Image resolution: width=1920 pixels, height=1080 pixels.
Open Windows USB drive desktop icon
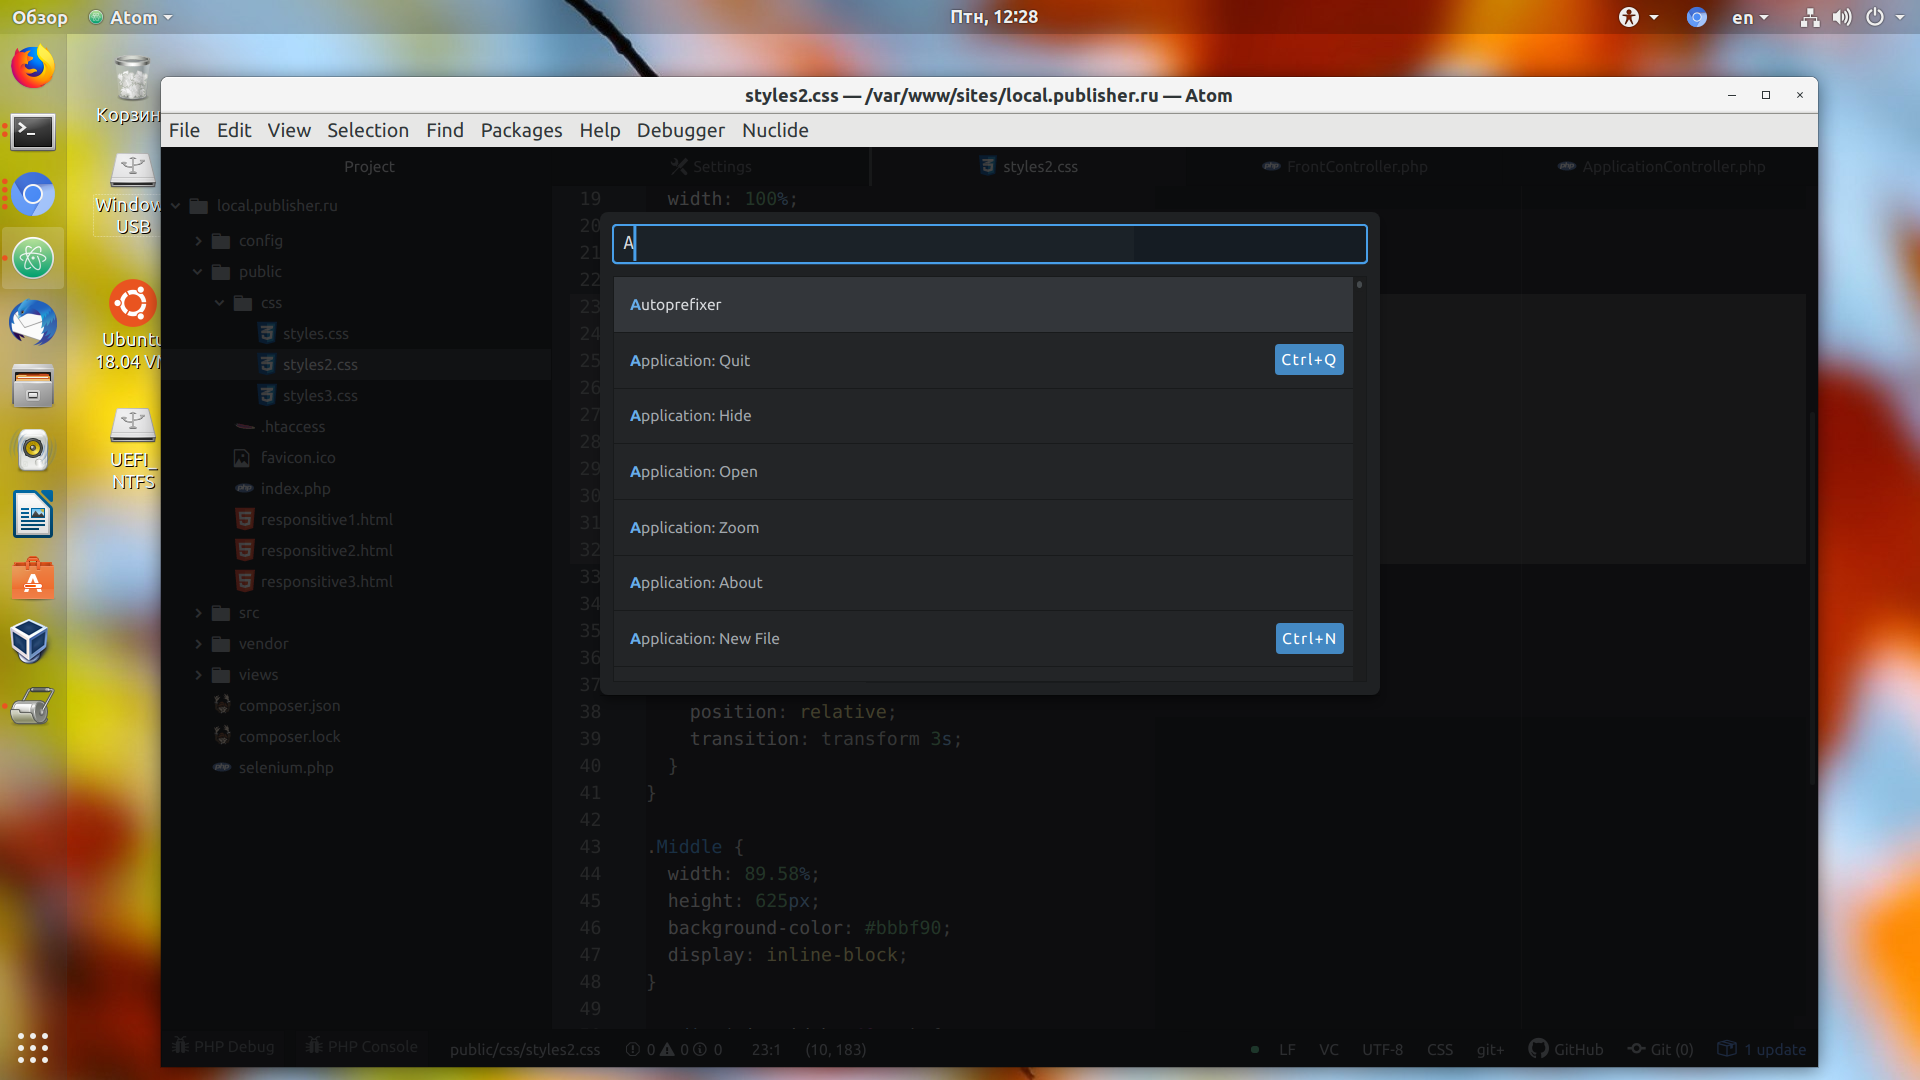(x=132, y=193)
